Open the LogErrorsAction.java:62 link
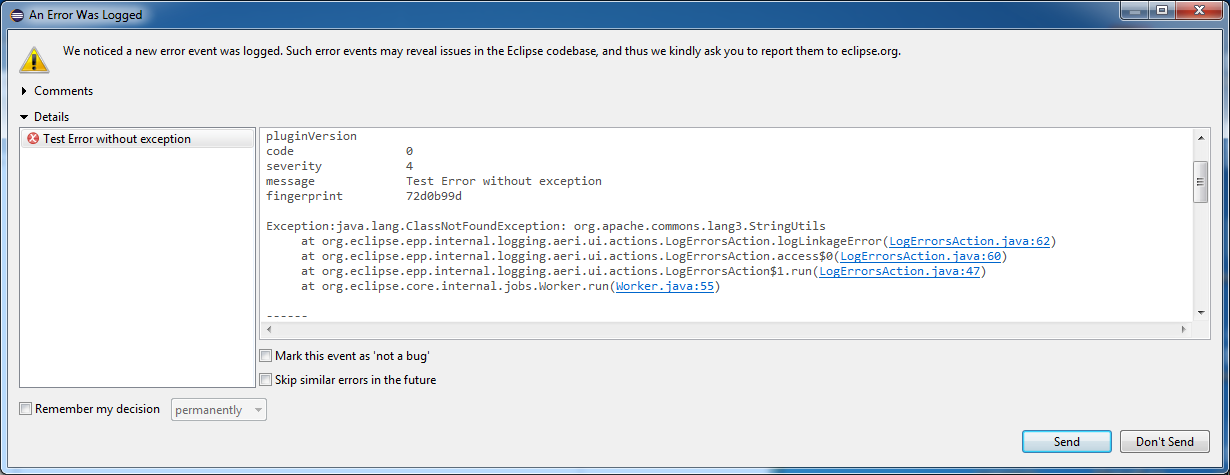The height and width of the screenshot is (475, 1230). point(969,242)
